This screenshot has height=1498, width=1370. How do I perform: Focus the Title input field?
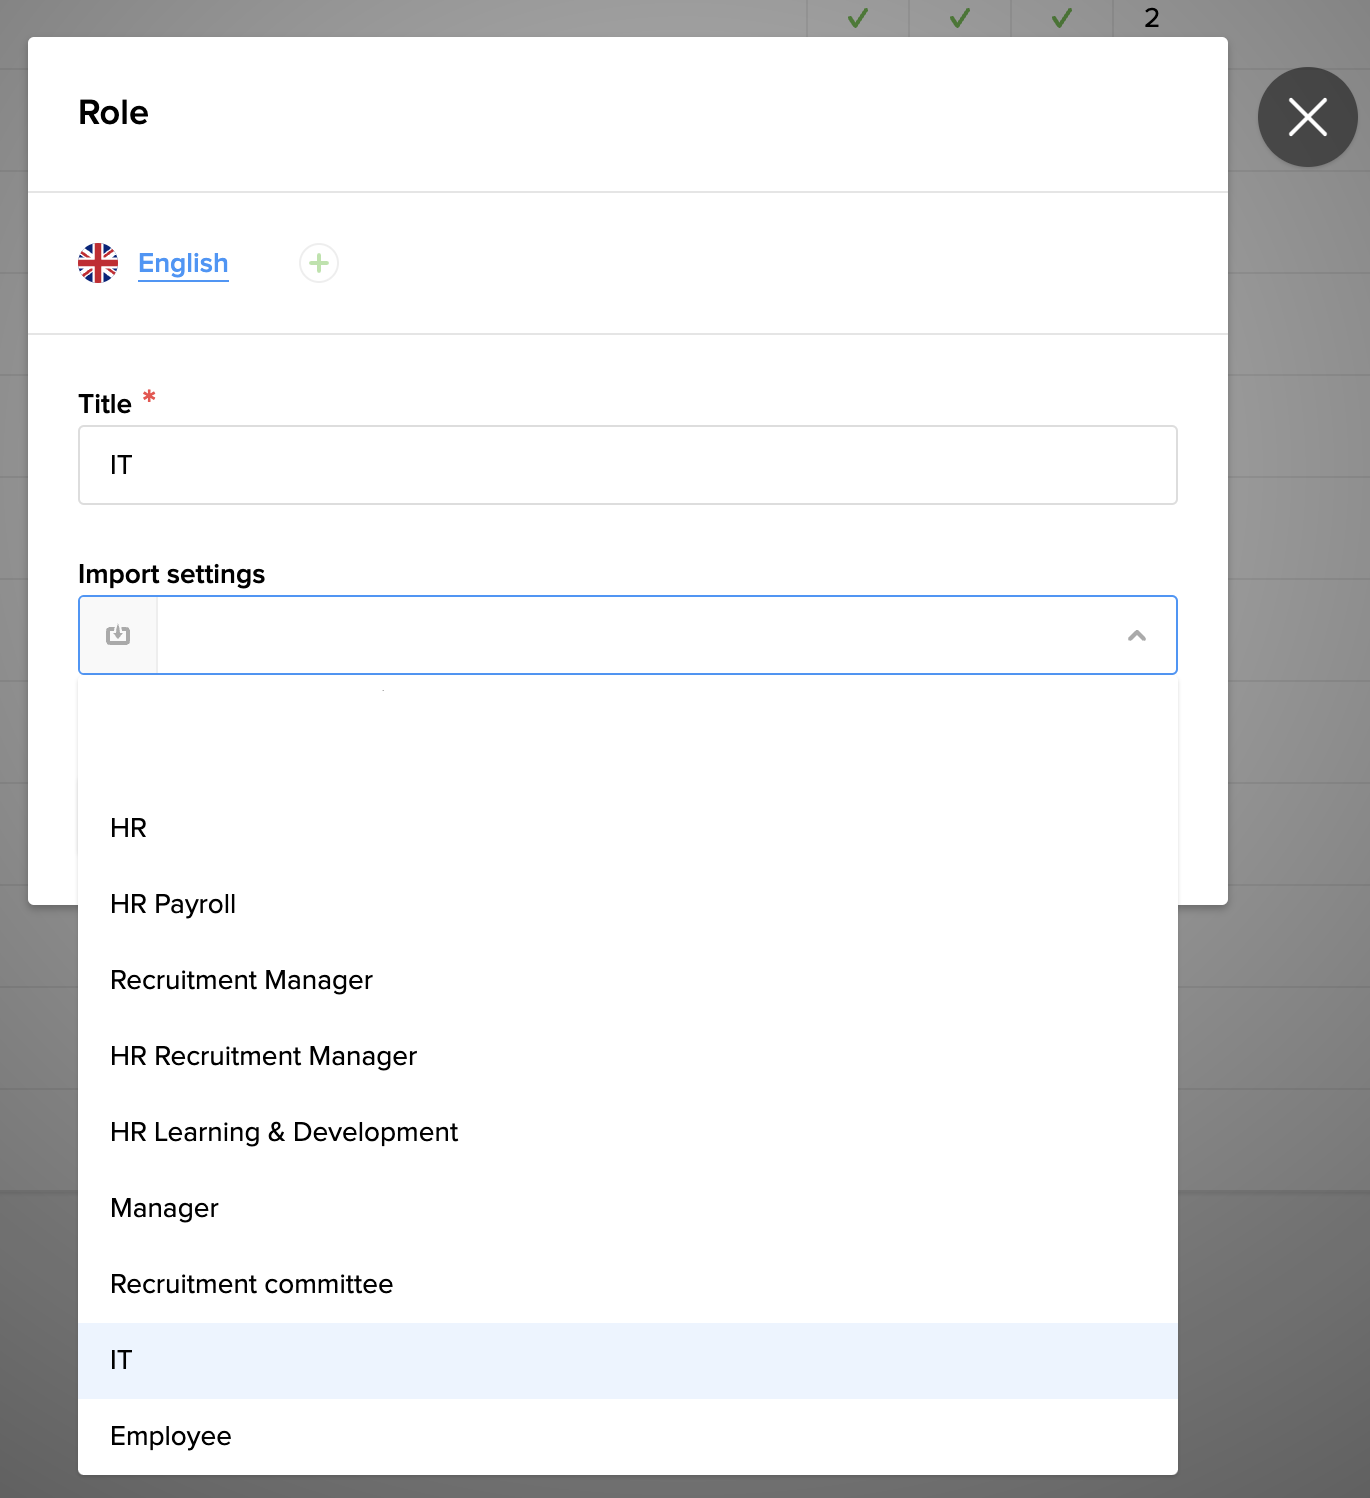pyautogui.click(x=627, y=465)
